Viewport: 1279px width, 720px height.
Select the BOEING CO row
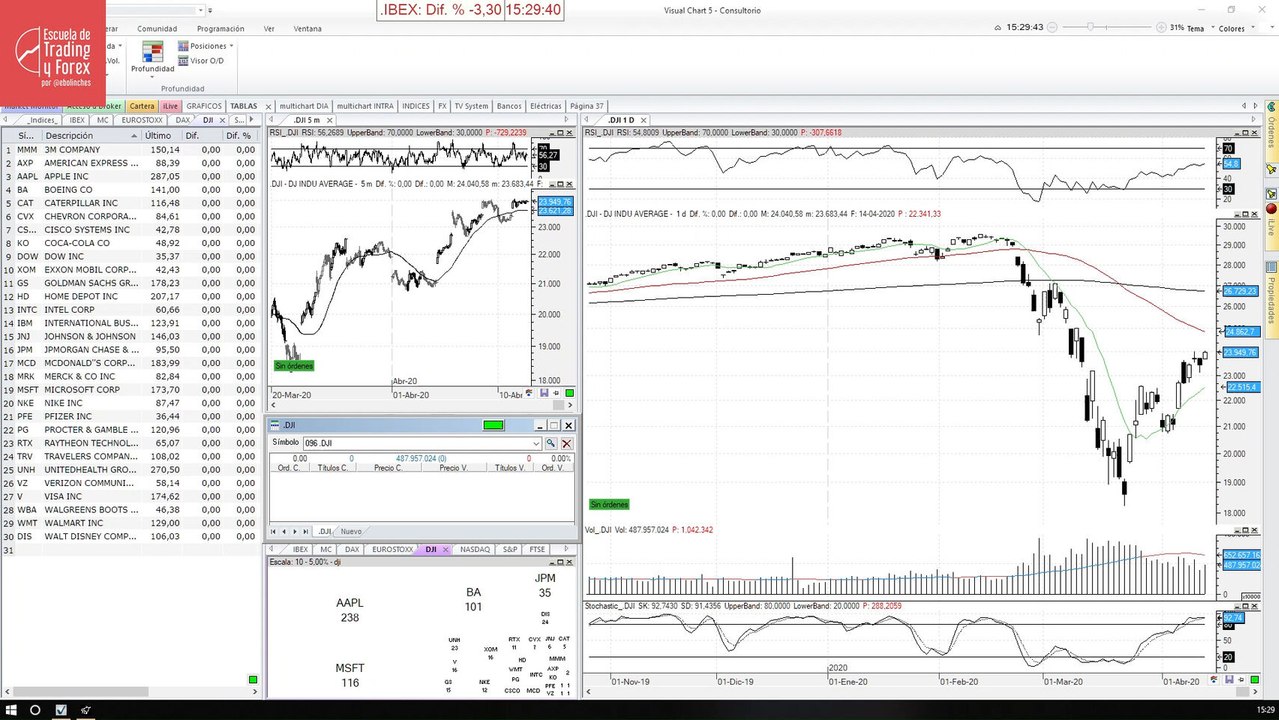tap(130, 190)
